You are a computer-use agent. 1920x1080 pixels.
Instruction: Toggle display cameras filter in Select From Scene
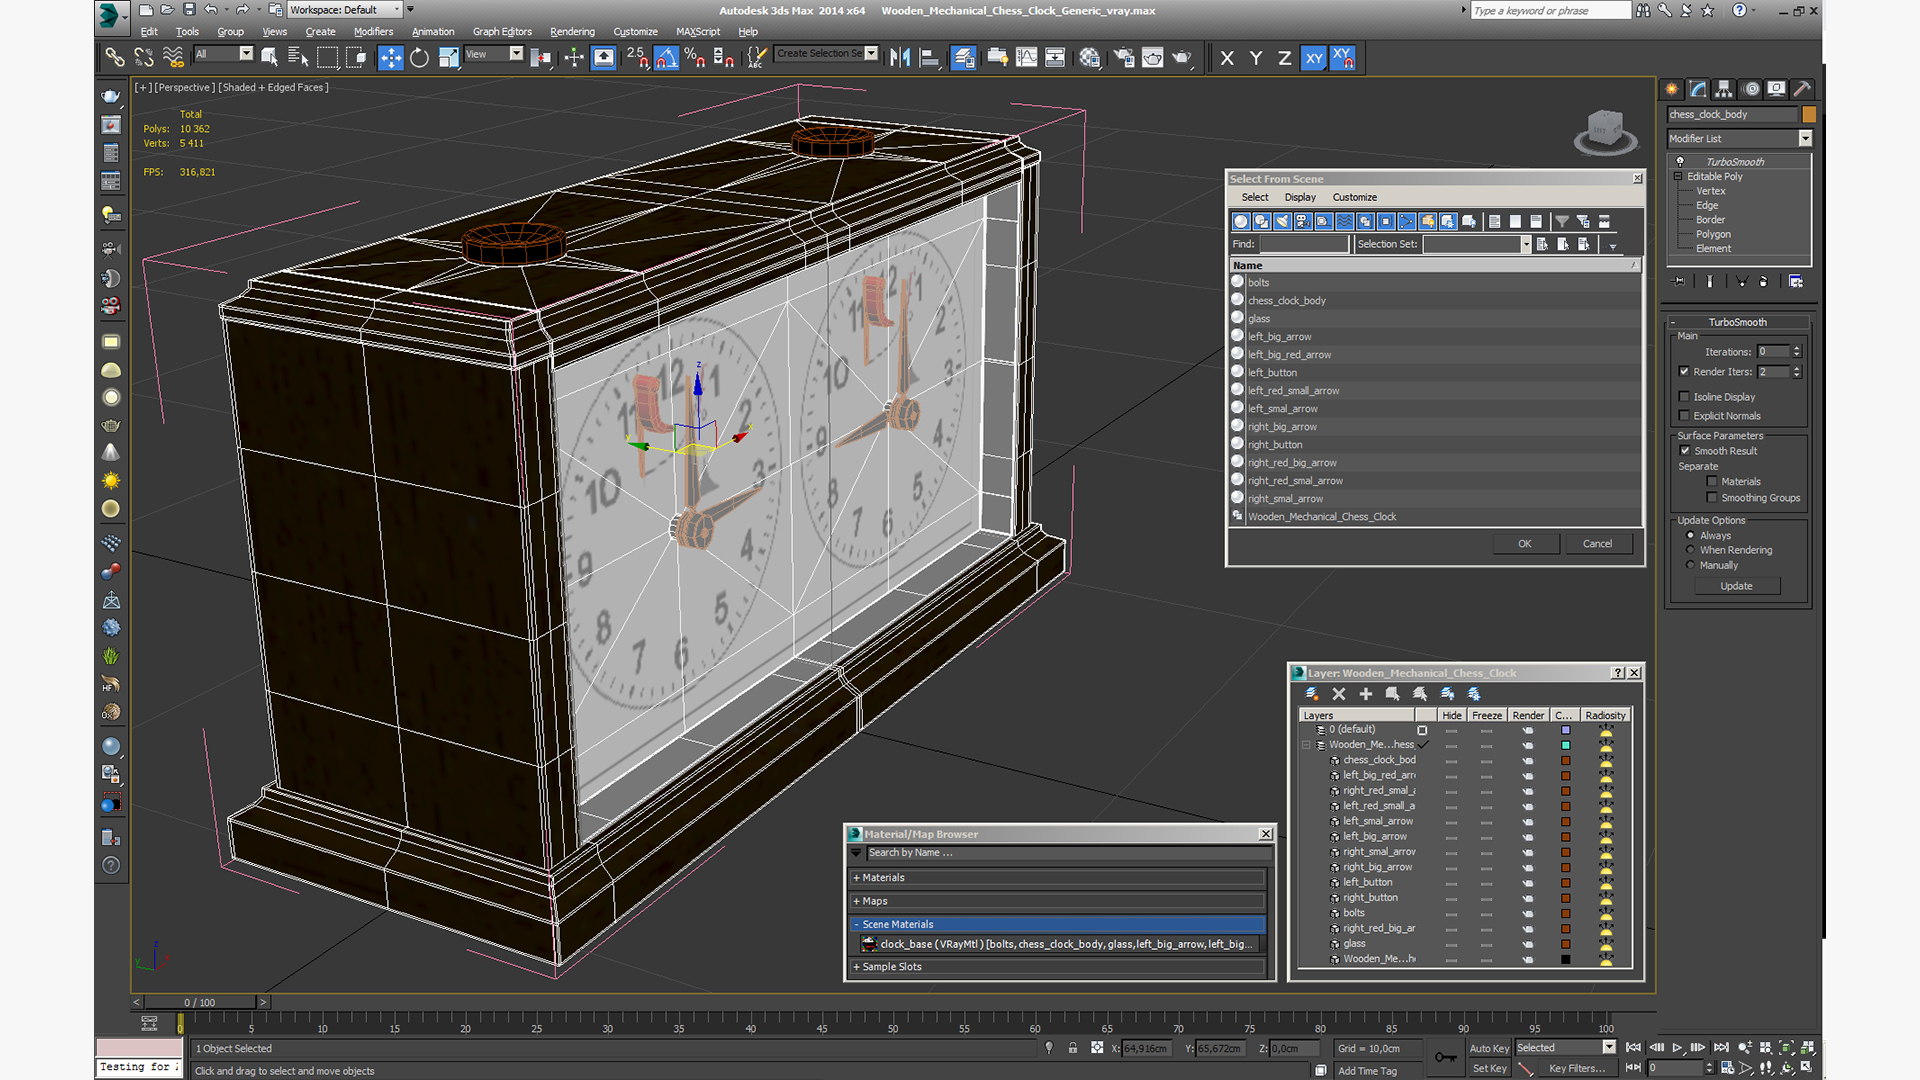click(x=1303, y=222)
